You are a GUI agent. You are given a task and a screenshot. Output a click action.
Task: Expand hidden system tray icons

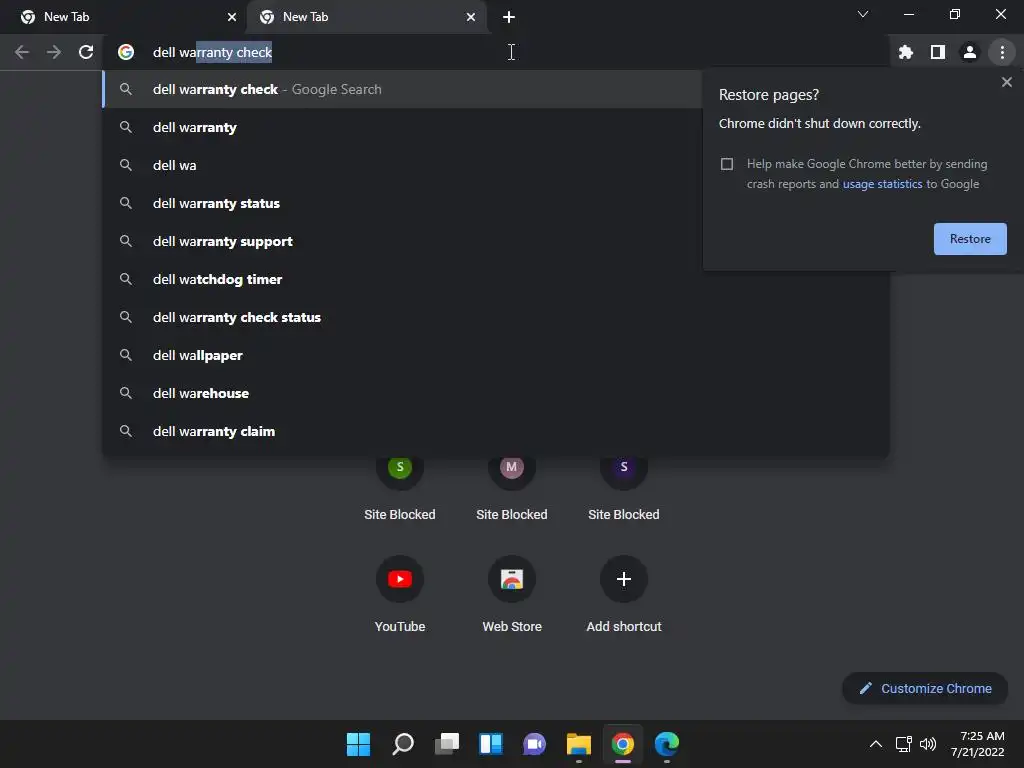coord(876,744)
